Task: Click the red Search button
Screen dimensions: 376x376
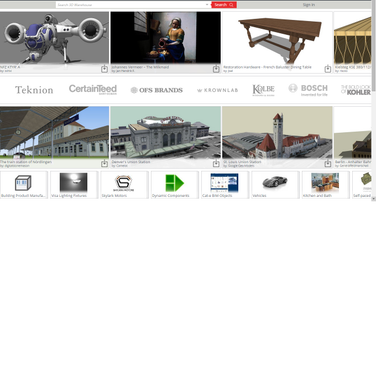Action: 224,5
